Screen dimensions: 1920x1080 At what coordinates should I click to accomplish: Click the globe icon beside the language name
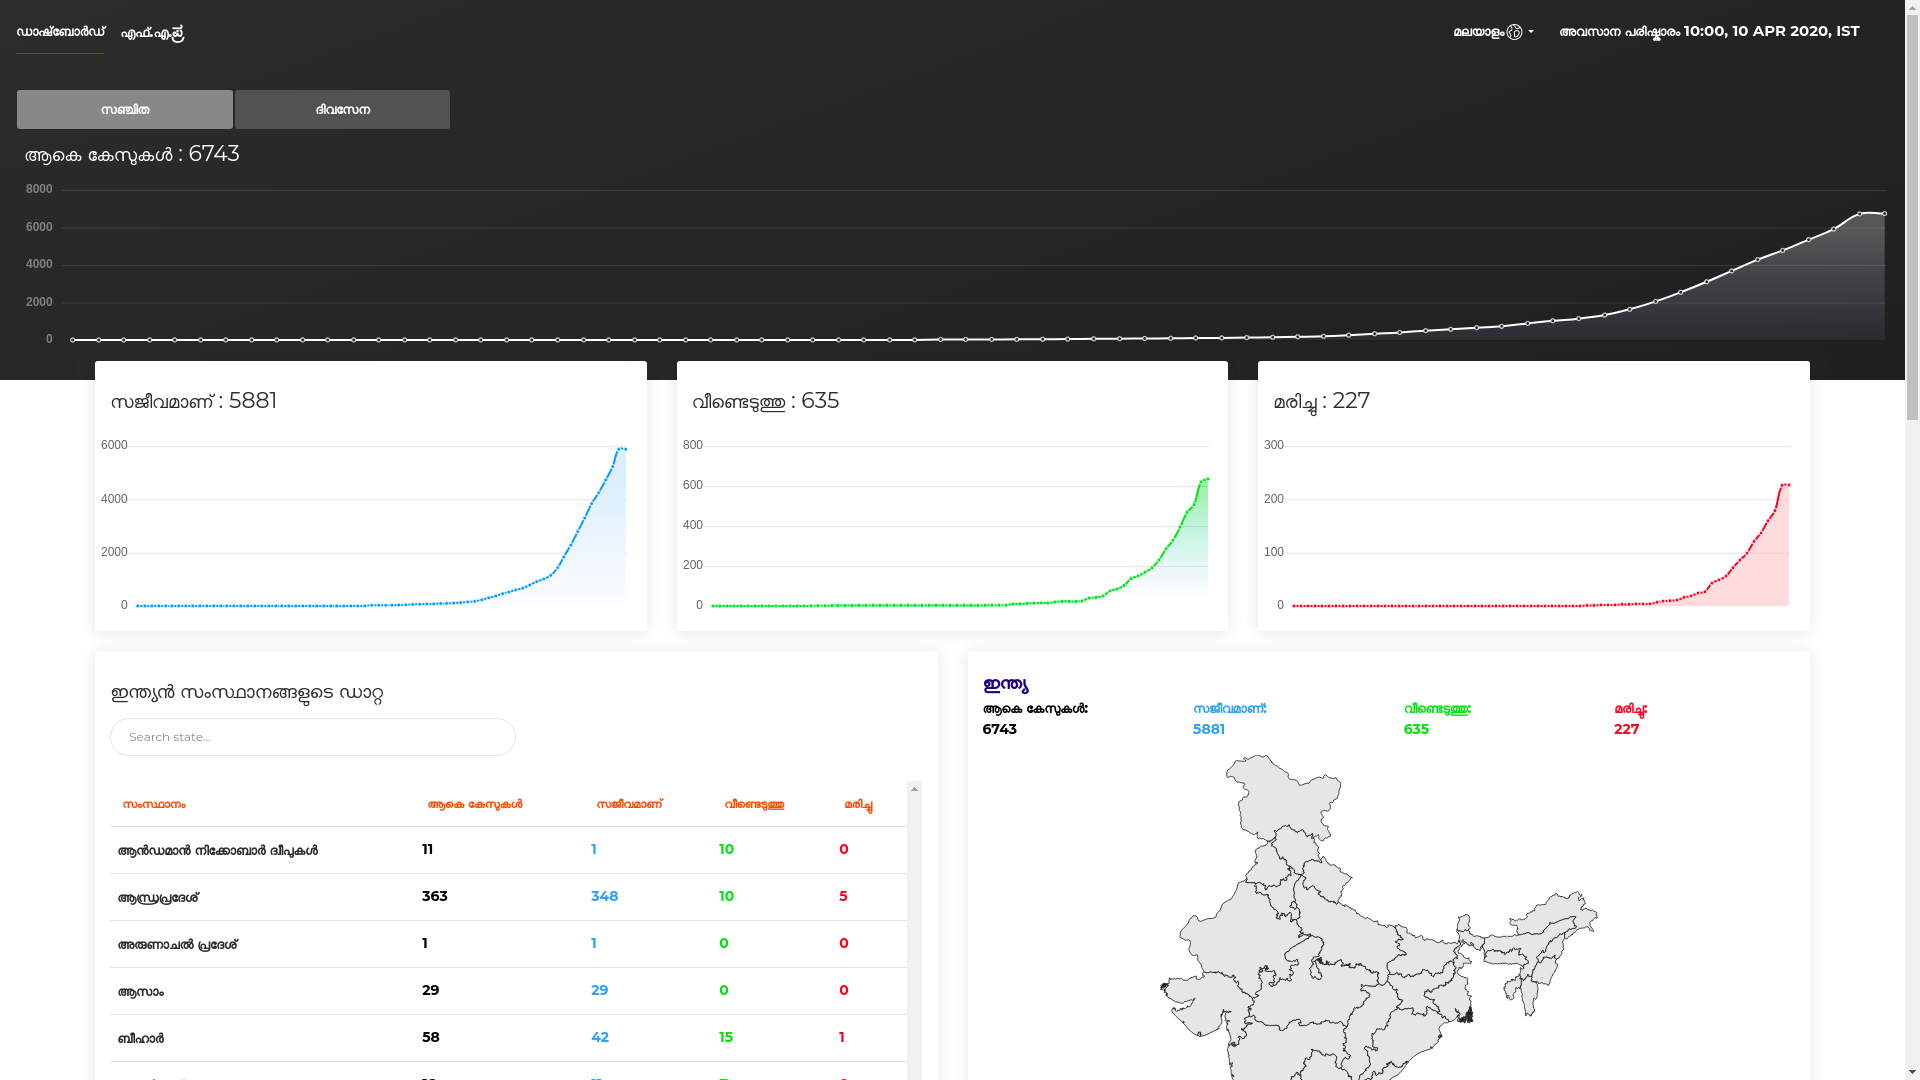tap(1514, 32)
